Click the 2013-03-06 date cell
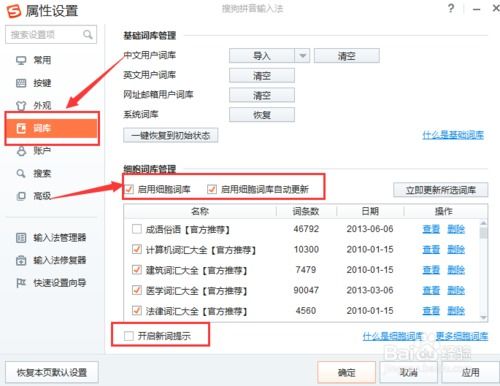This screenshot has height=386, width=500. point(370,290)
